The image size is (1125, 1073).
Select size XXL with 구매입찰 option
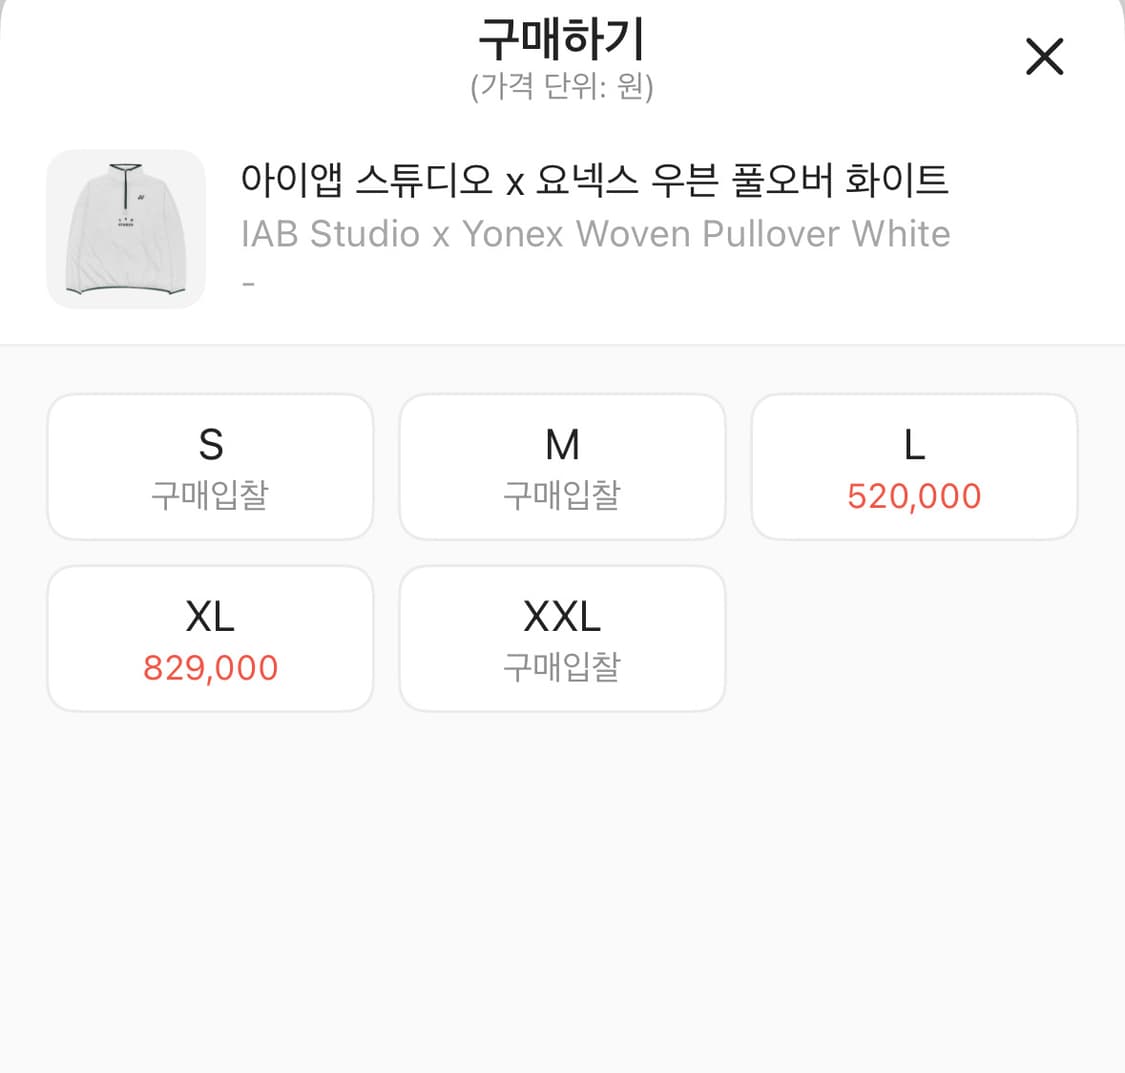coord(561,638)
